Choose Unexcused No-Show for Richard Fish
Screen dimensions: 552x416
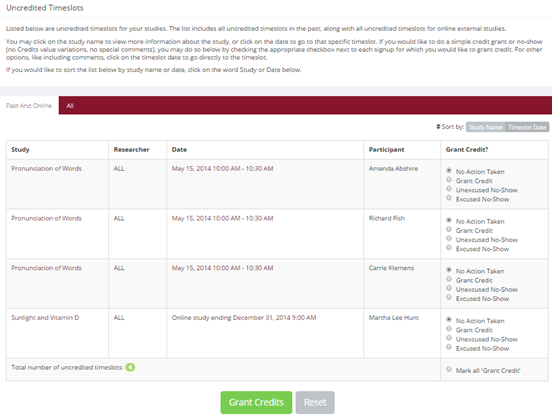click(449, 239)
